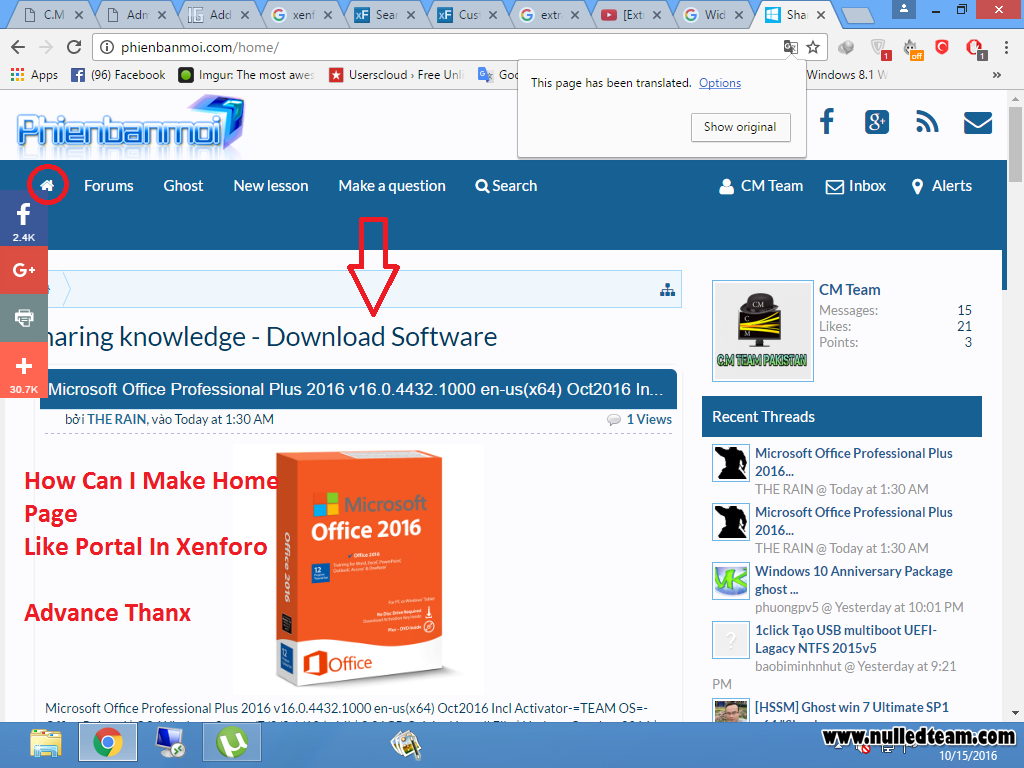Click the floating print icon
Screen dimensions: 1024x768
coord(24,318)
